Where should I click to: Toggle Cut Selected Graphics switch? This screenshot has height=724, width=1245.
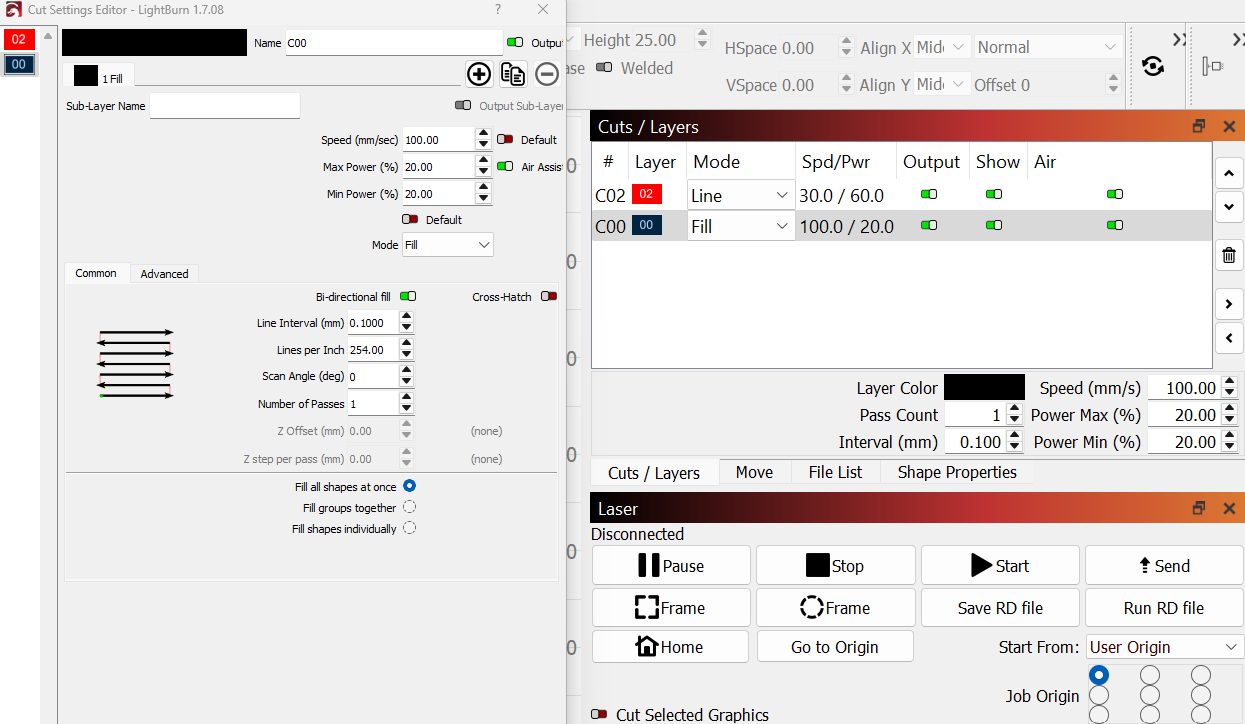[x=599, y=715]
